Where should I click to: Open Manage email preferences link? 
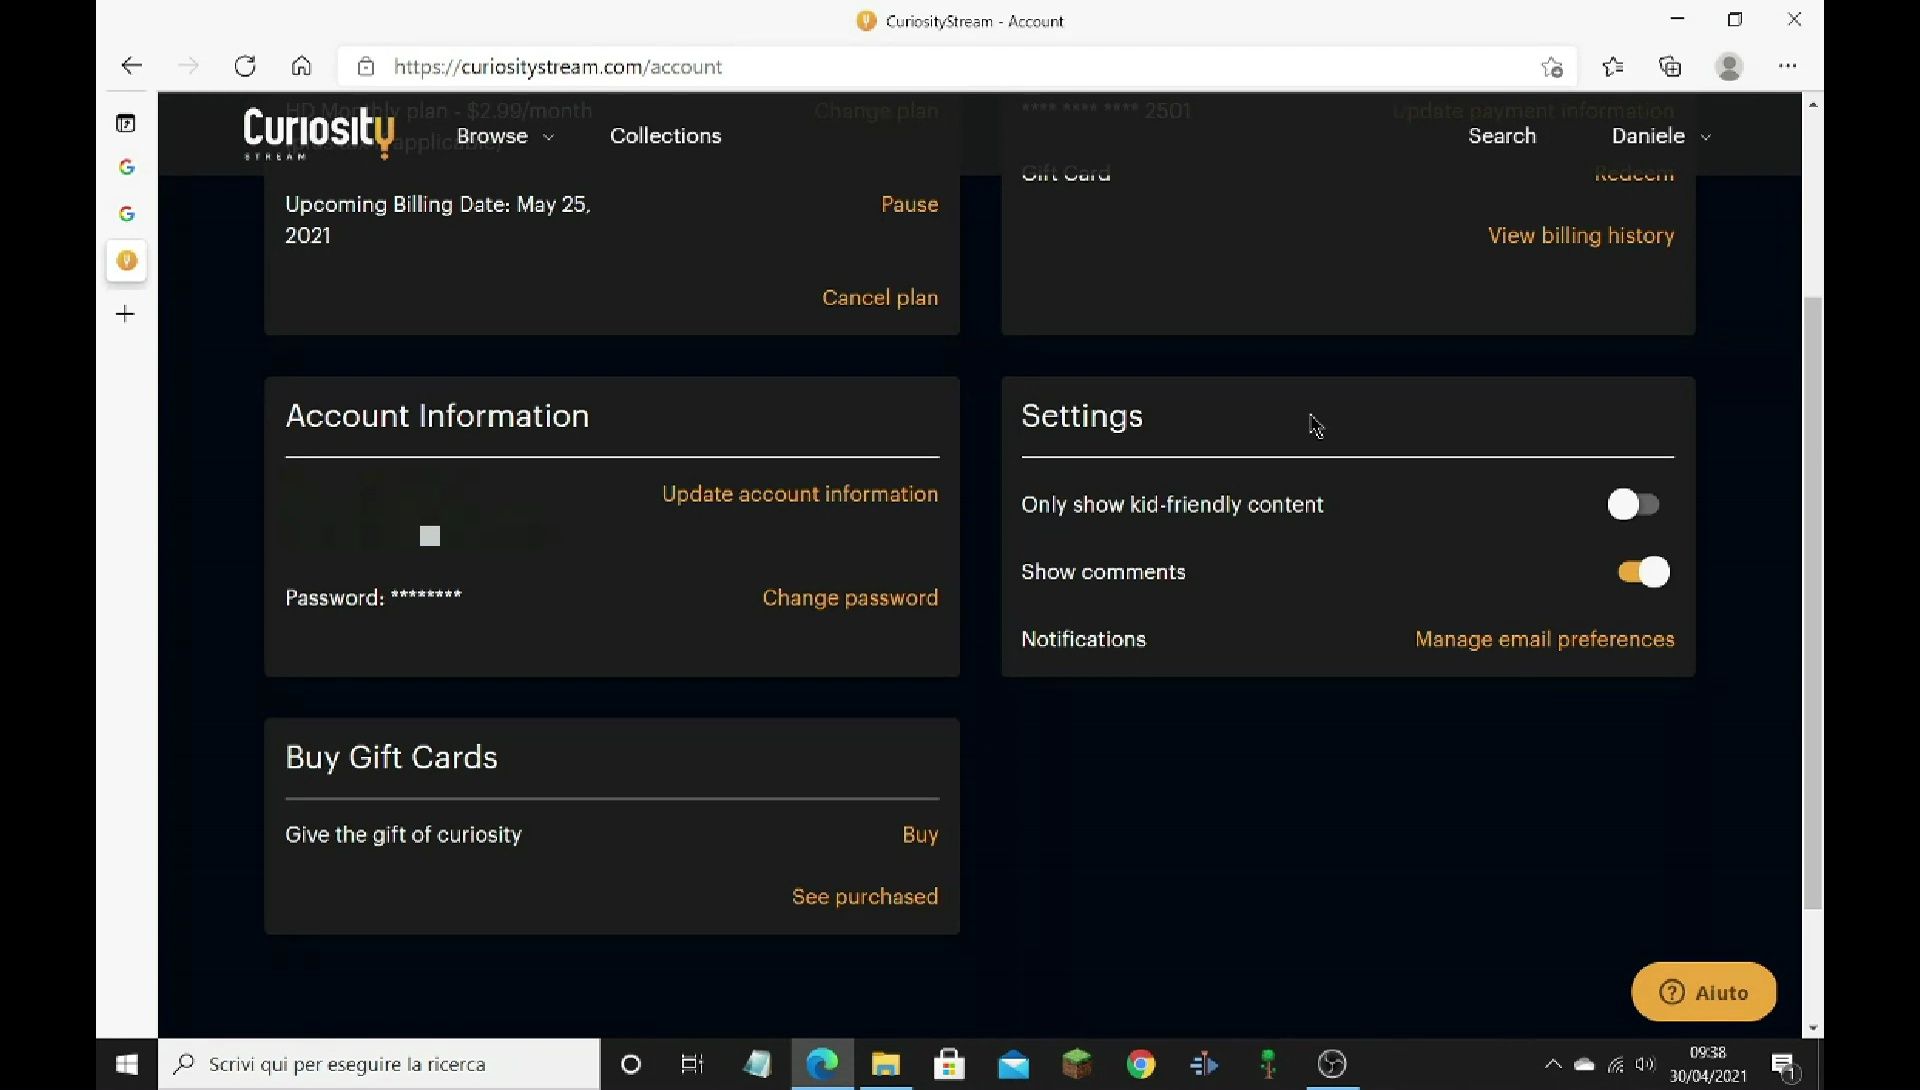coord(1544,640)
